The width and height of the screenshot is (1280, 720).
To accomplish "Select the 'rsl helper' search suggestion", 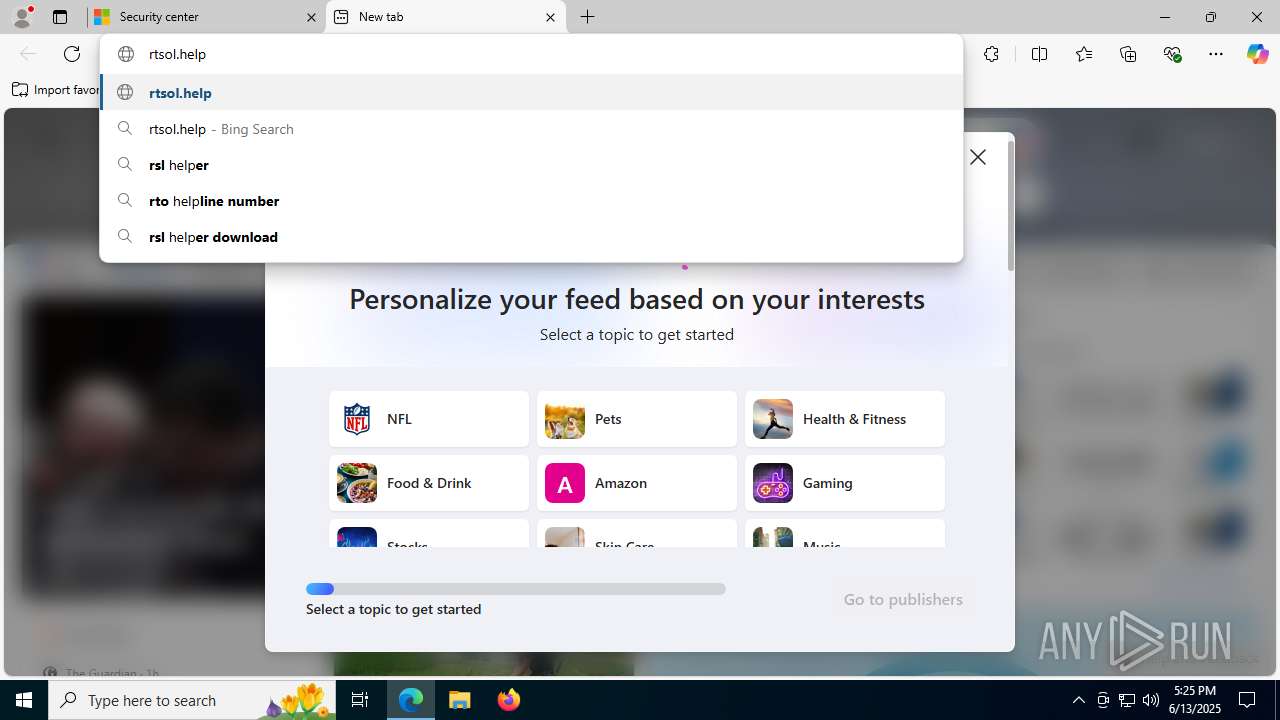I will click(531, 165).
